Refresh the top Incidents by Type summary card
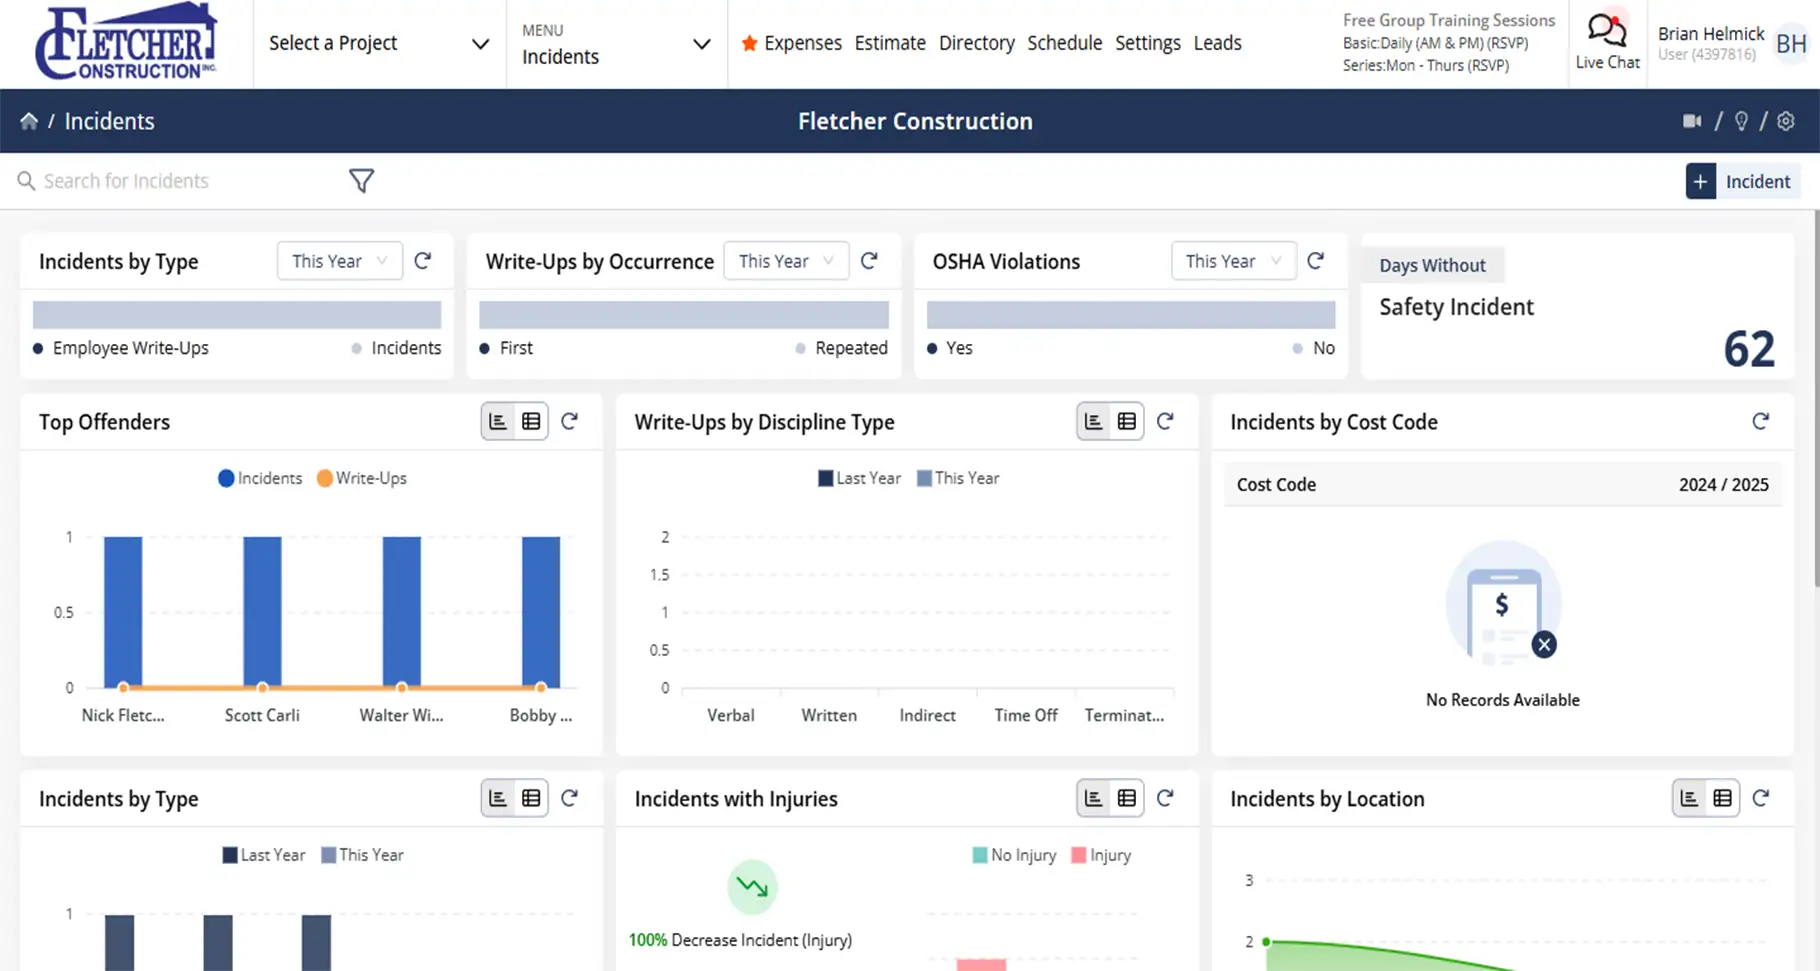Screen dimensions: 1820x971 click(x=423, y=261)
